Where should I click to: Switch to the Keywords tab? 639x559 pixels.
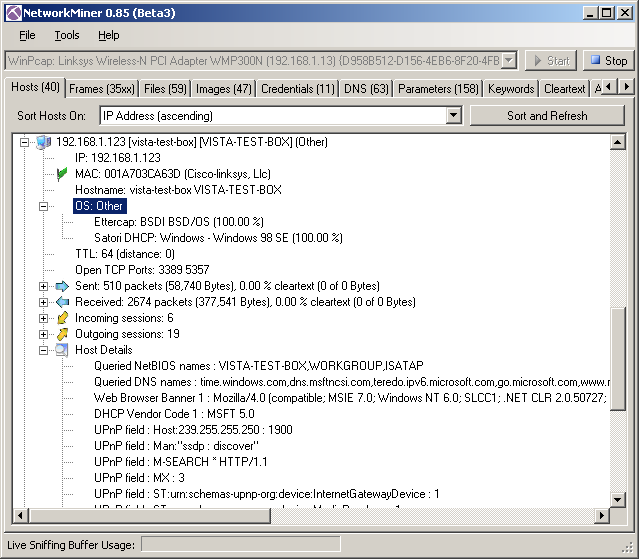tap(511, 89)
